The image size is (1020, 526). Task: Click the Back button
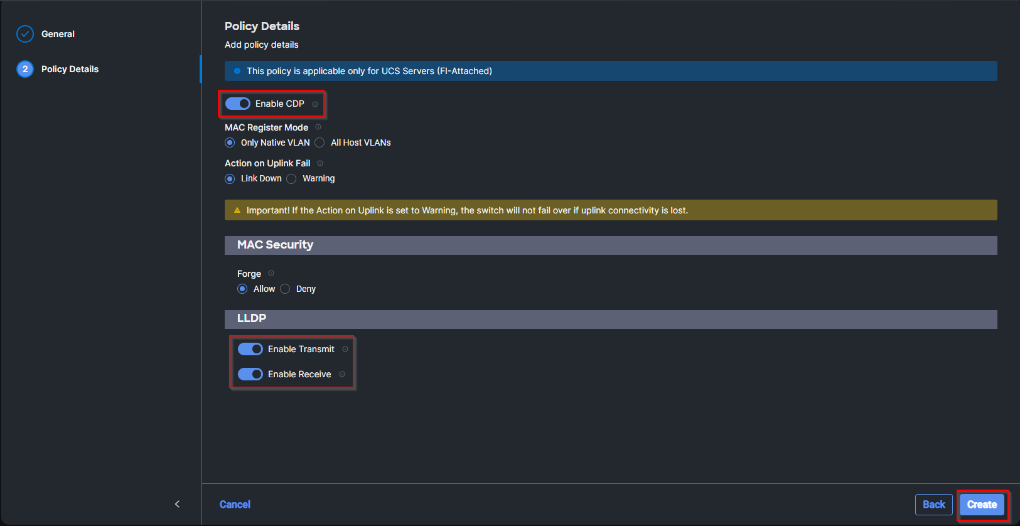933,504
